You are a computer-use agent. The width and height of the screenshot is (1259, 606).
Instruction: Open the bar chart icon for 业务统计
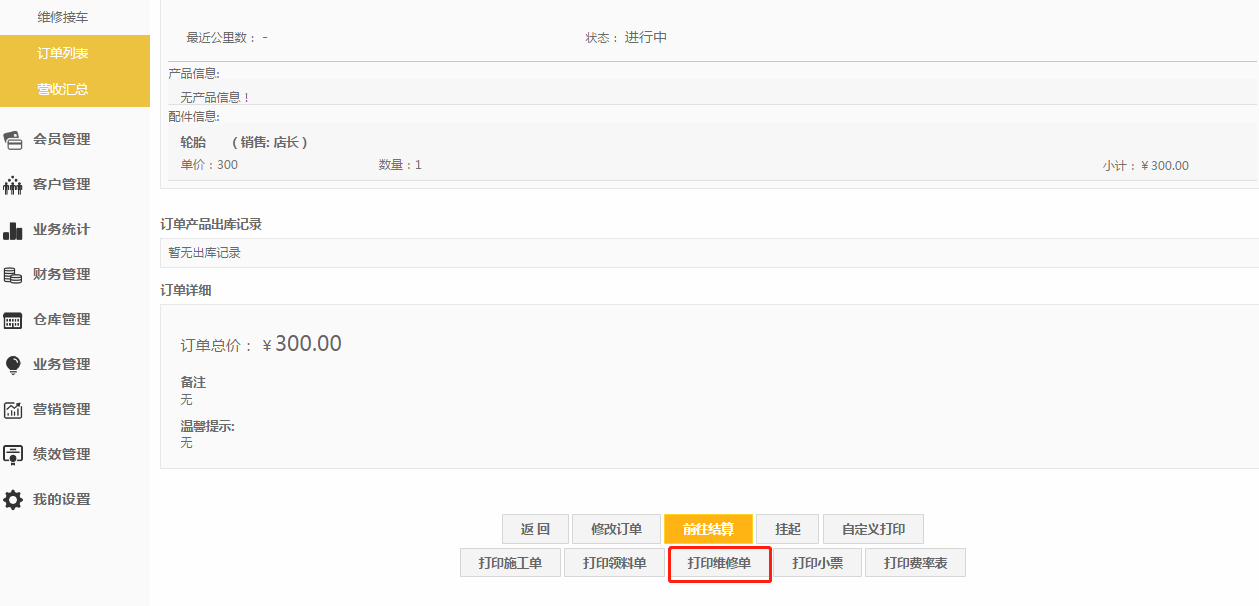point(13,230)
